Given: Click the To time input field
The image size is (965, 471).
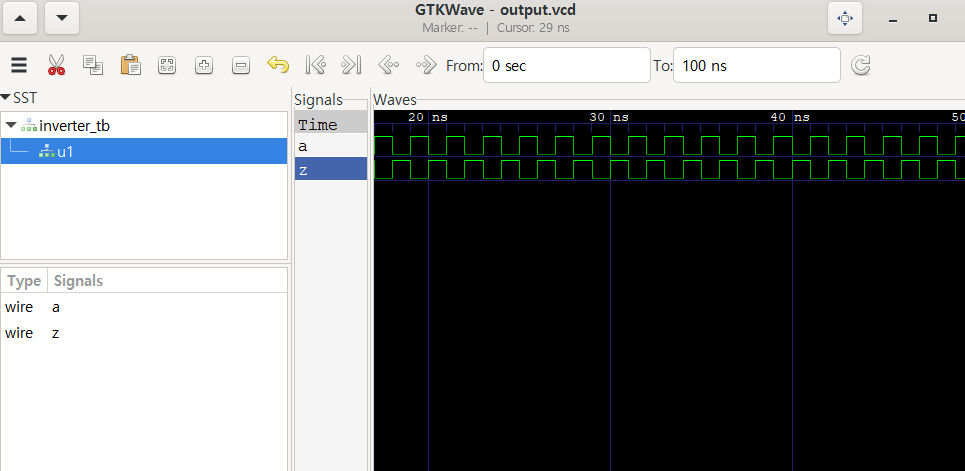Looking at the screenshot, I should (756, 65).
